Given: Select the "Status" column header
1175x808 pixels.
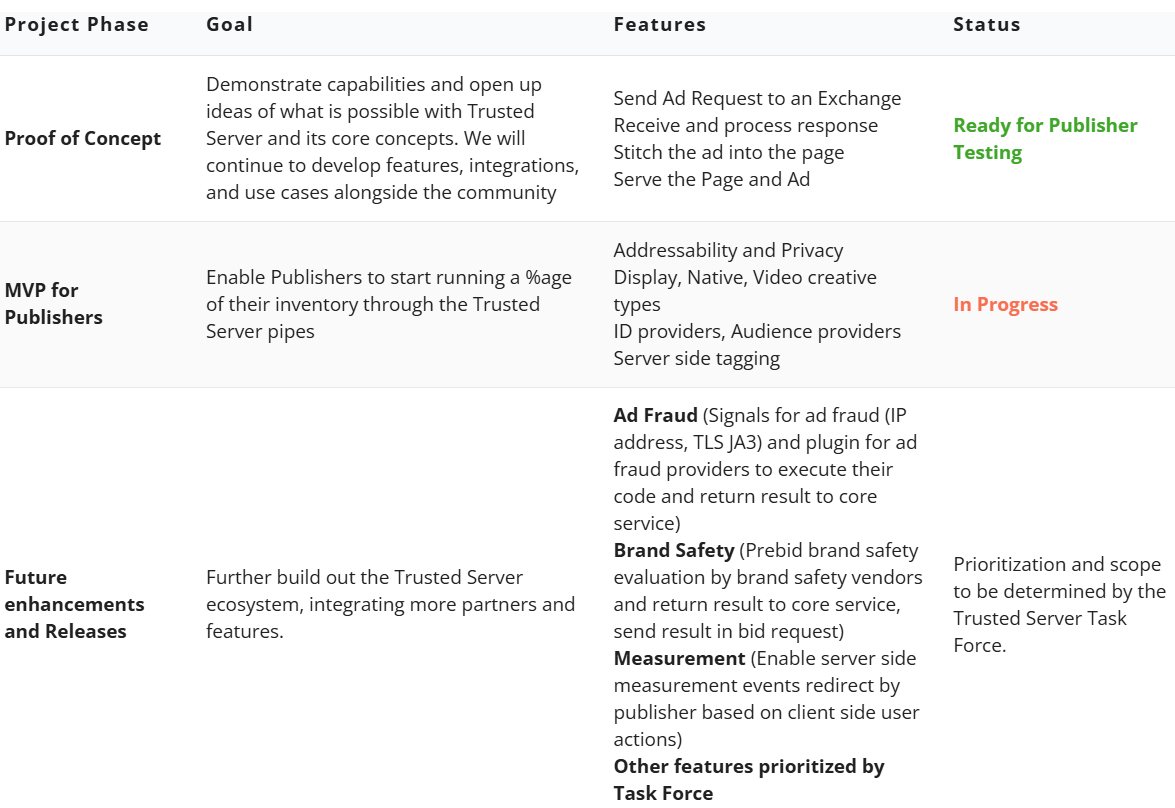Looking at the screenshot, I should coord(987,25).
